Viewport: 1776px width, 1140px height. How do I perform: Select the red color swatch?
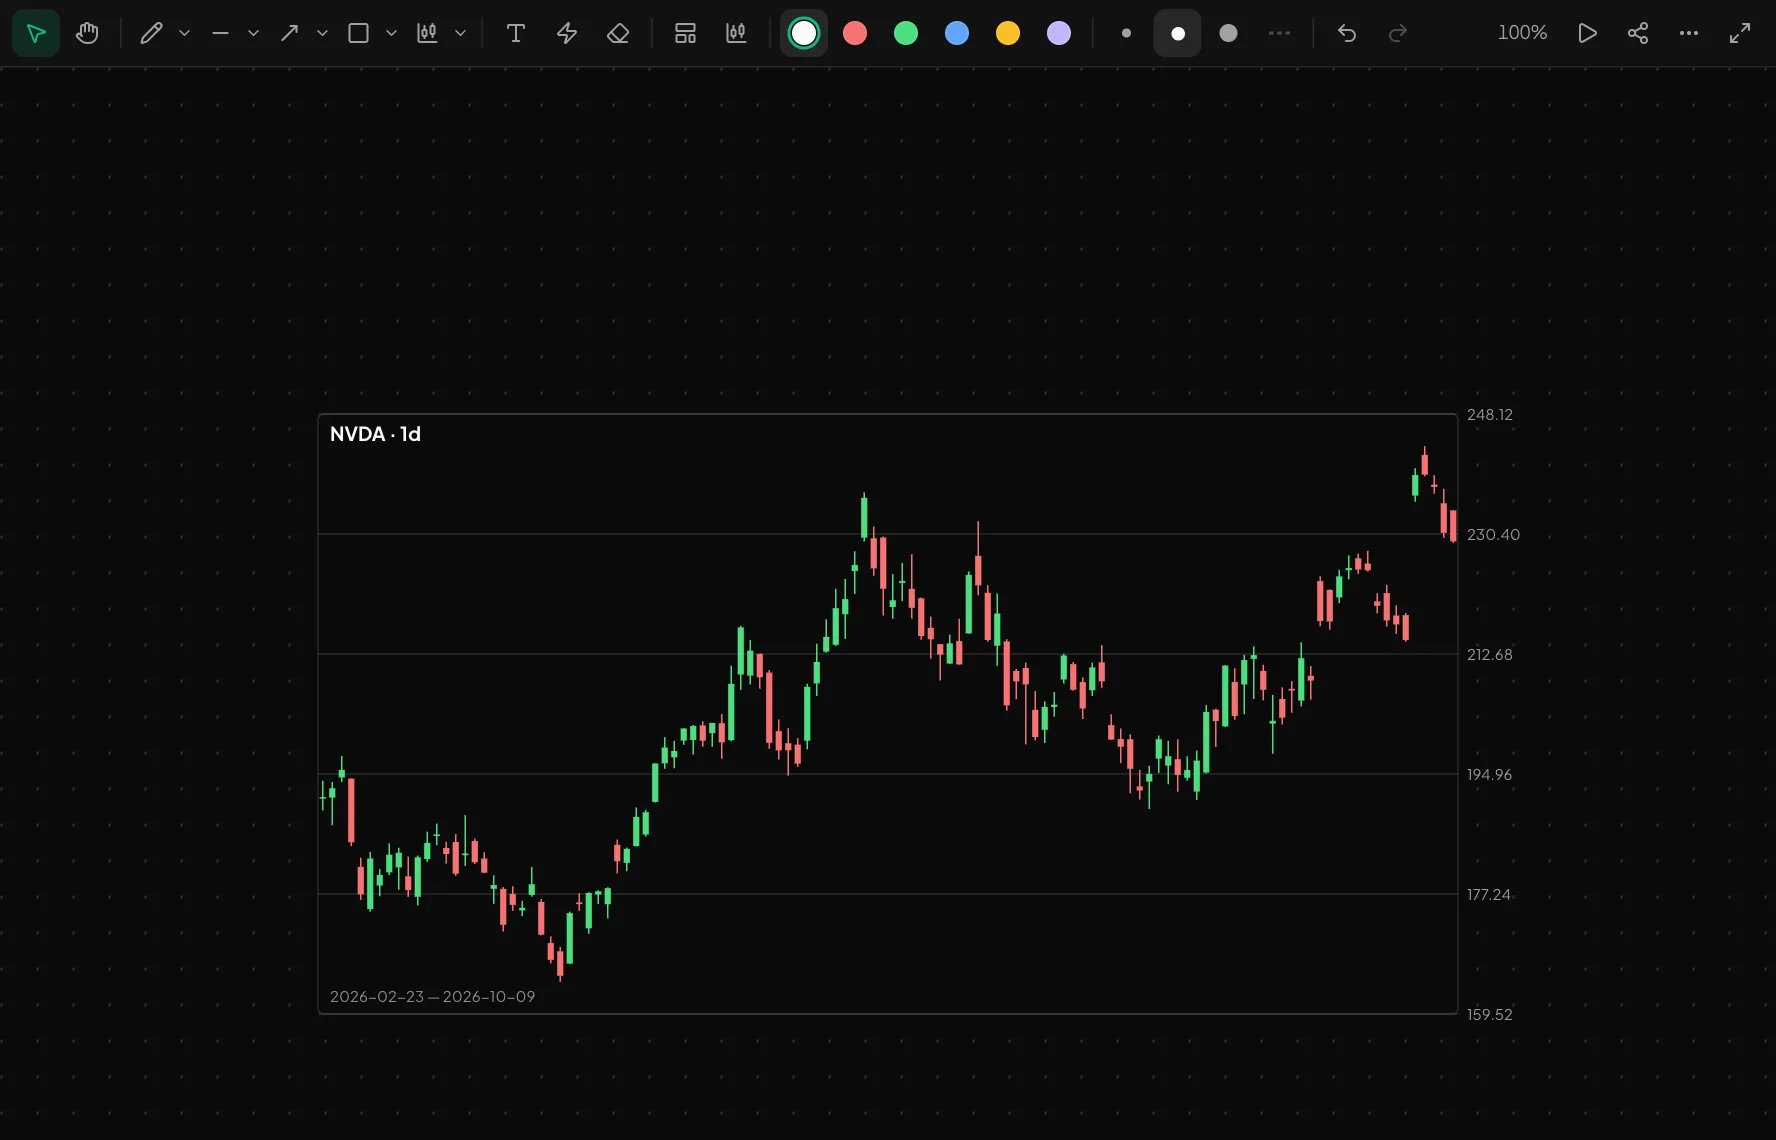[855, 33]
